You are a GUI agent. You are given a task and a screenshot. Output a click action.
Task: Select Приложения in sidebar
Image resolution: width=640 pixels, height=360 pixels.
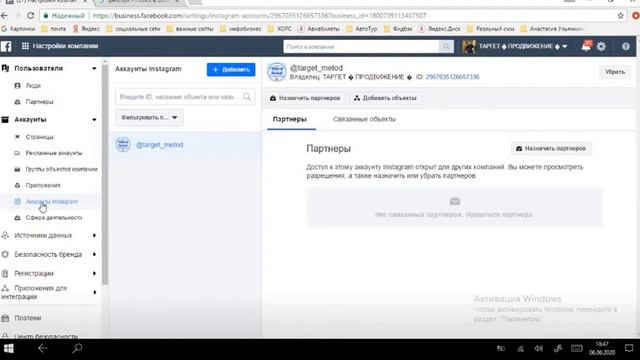point(43,185)
